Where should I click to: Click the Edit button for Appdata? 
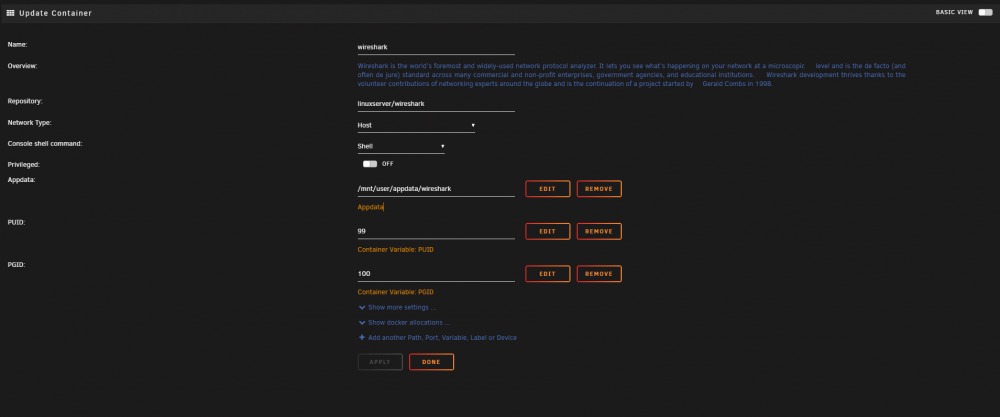547,189
